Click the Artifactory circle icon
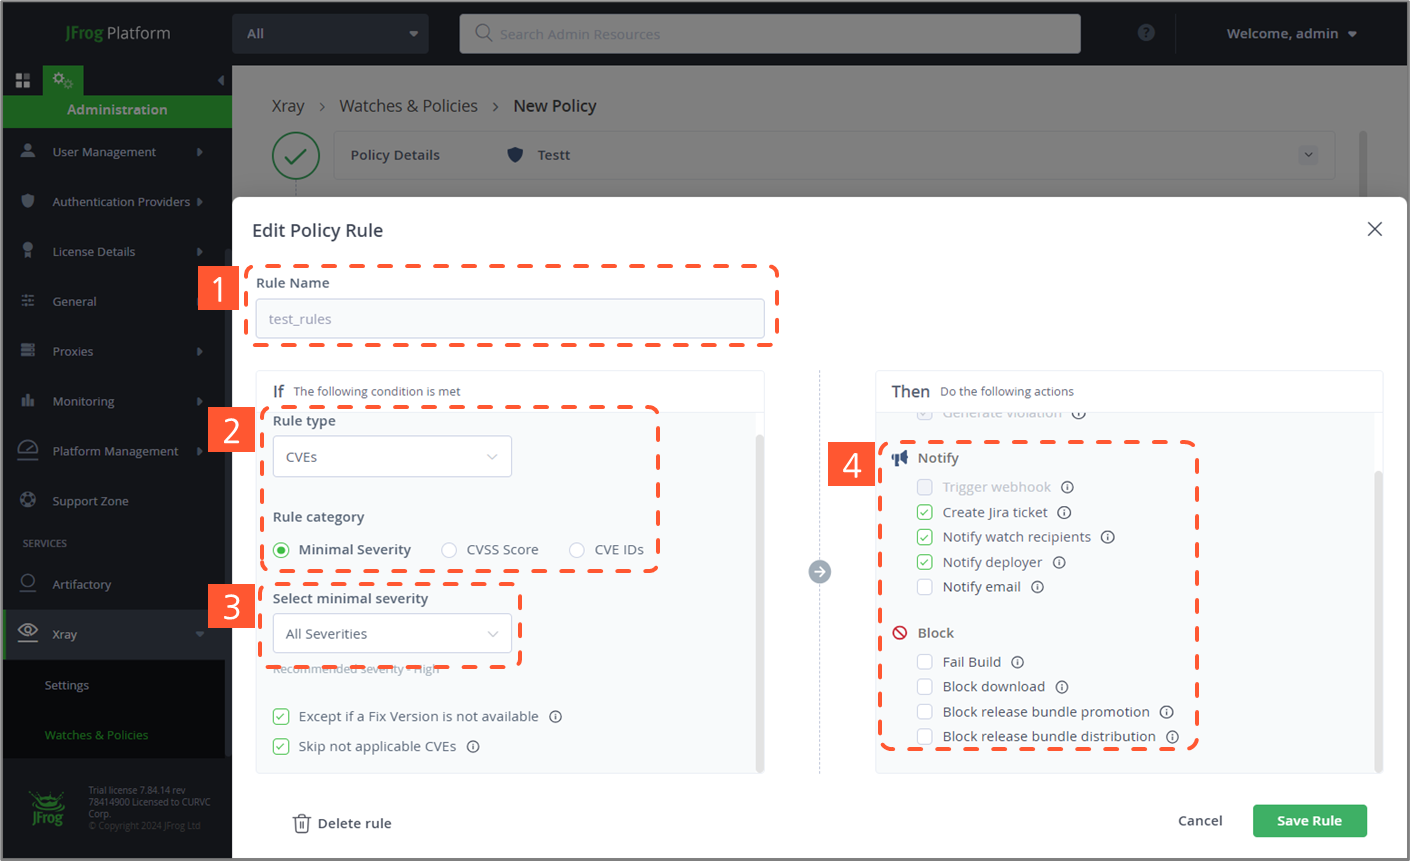1410x861 pixels. point(28,583)
